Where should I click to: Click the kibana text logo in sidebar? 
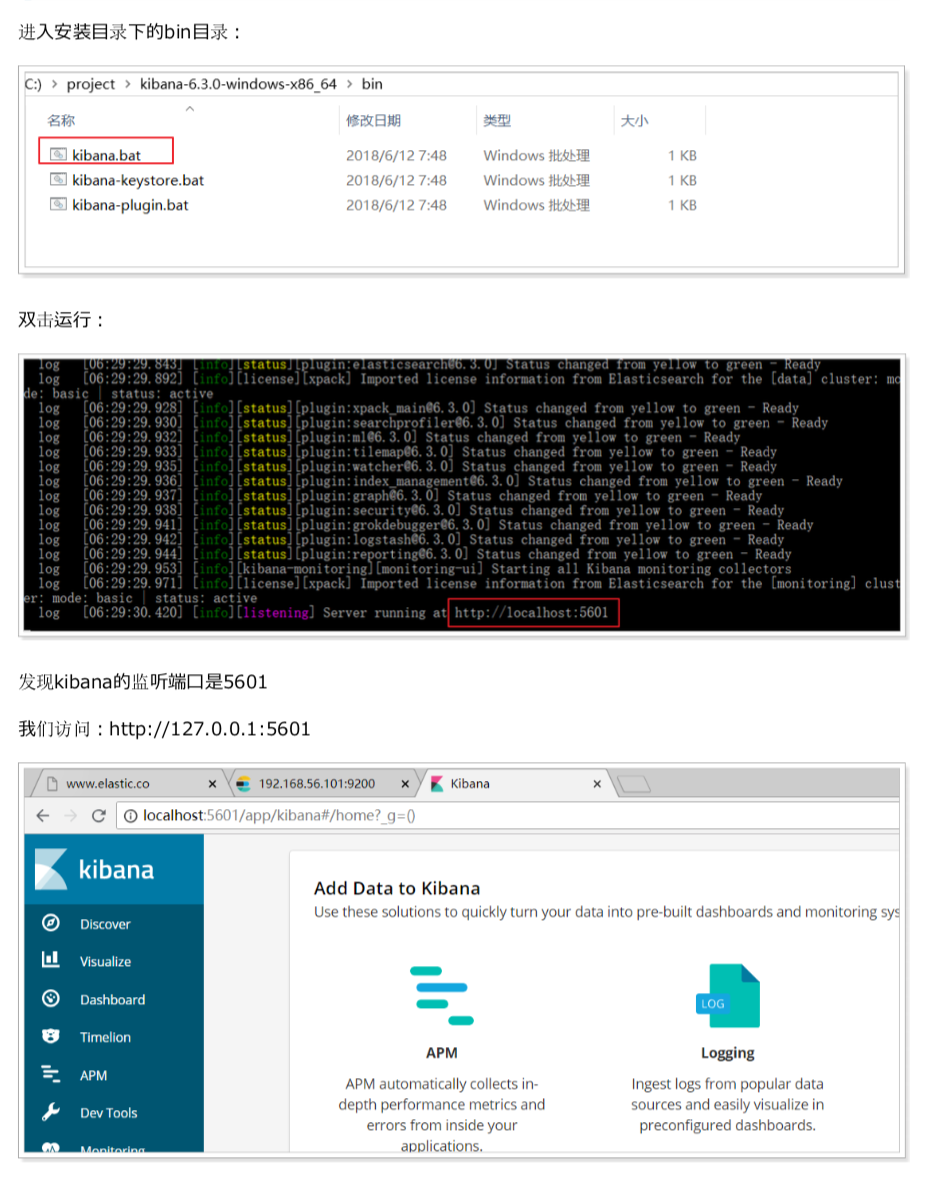coord(116,869)
